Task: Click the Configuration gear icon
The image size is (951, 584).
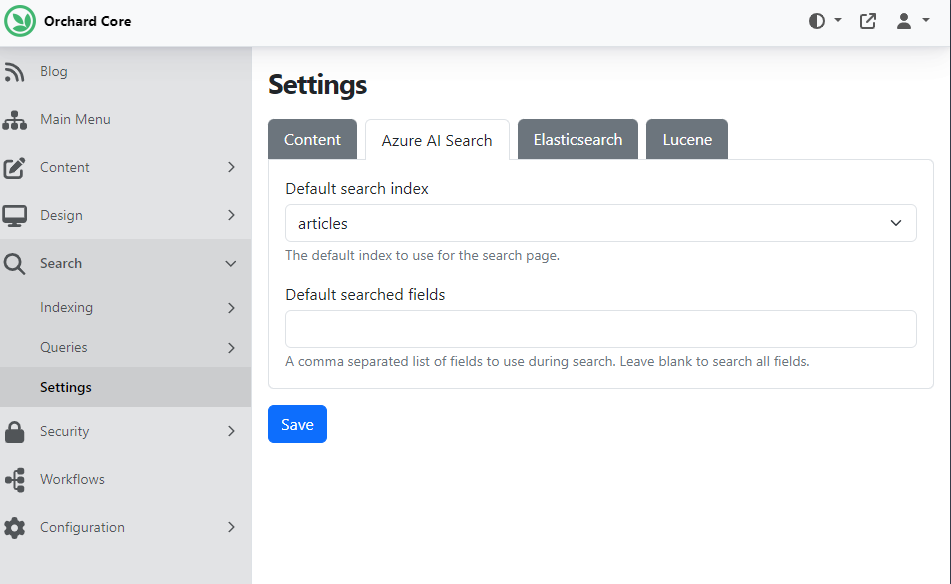Action: point(15,528)
